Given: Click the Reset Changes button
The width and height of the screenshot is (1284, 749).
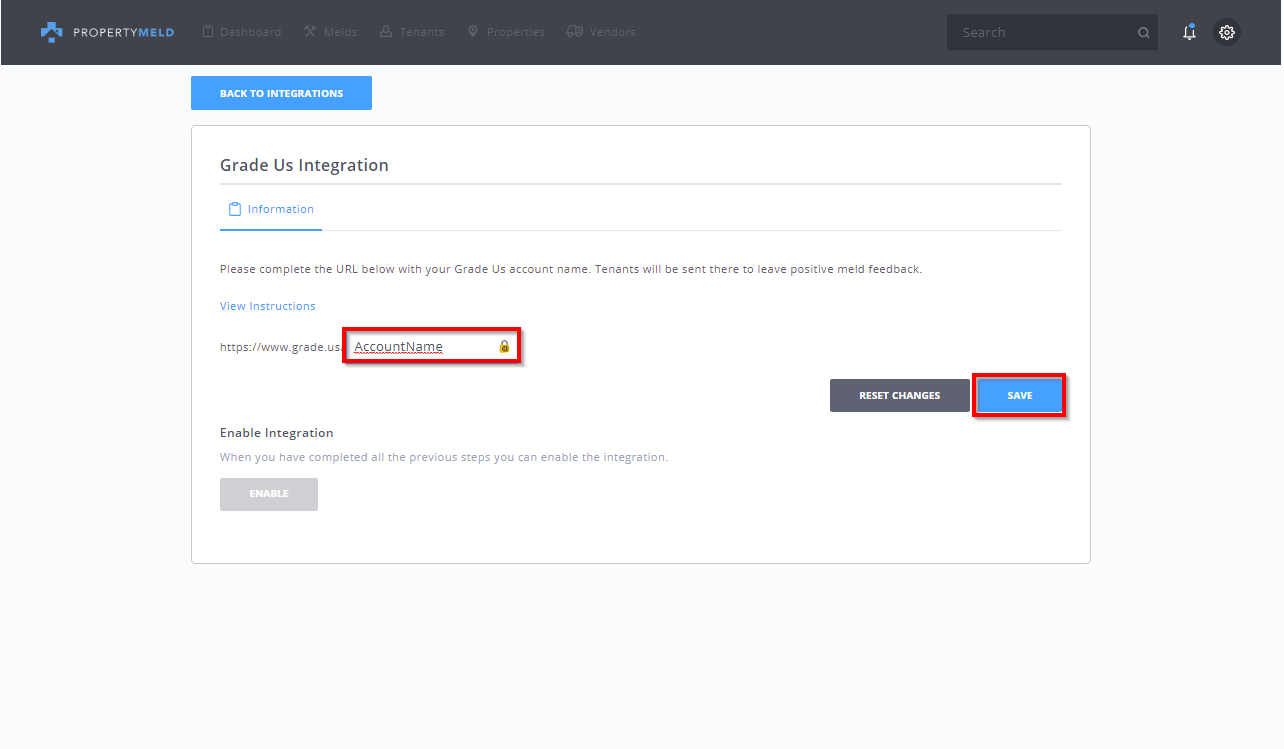Looking at the screenshot, I should (x=899, y=395).
